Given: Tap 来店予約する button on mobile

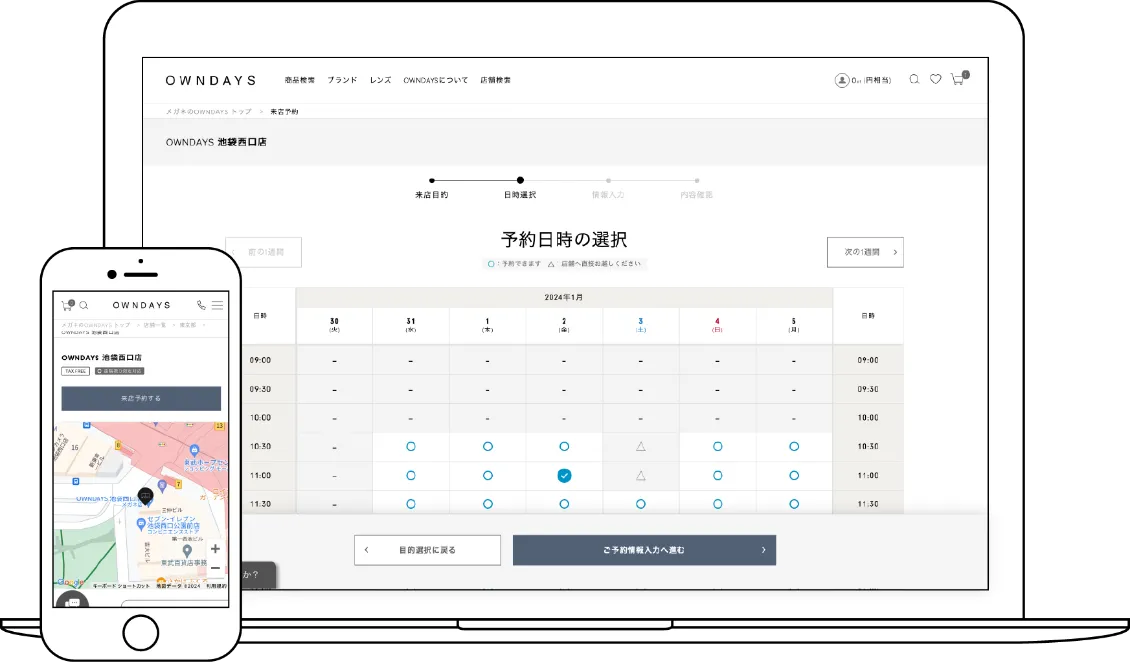Looking at the screenshot, I should [141, 398].
